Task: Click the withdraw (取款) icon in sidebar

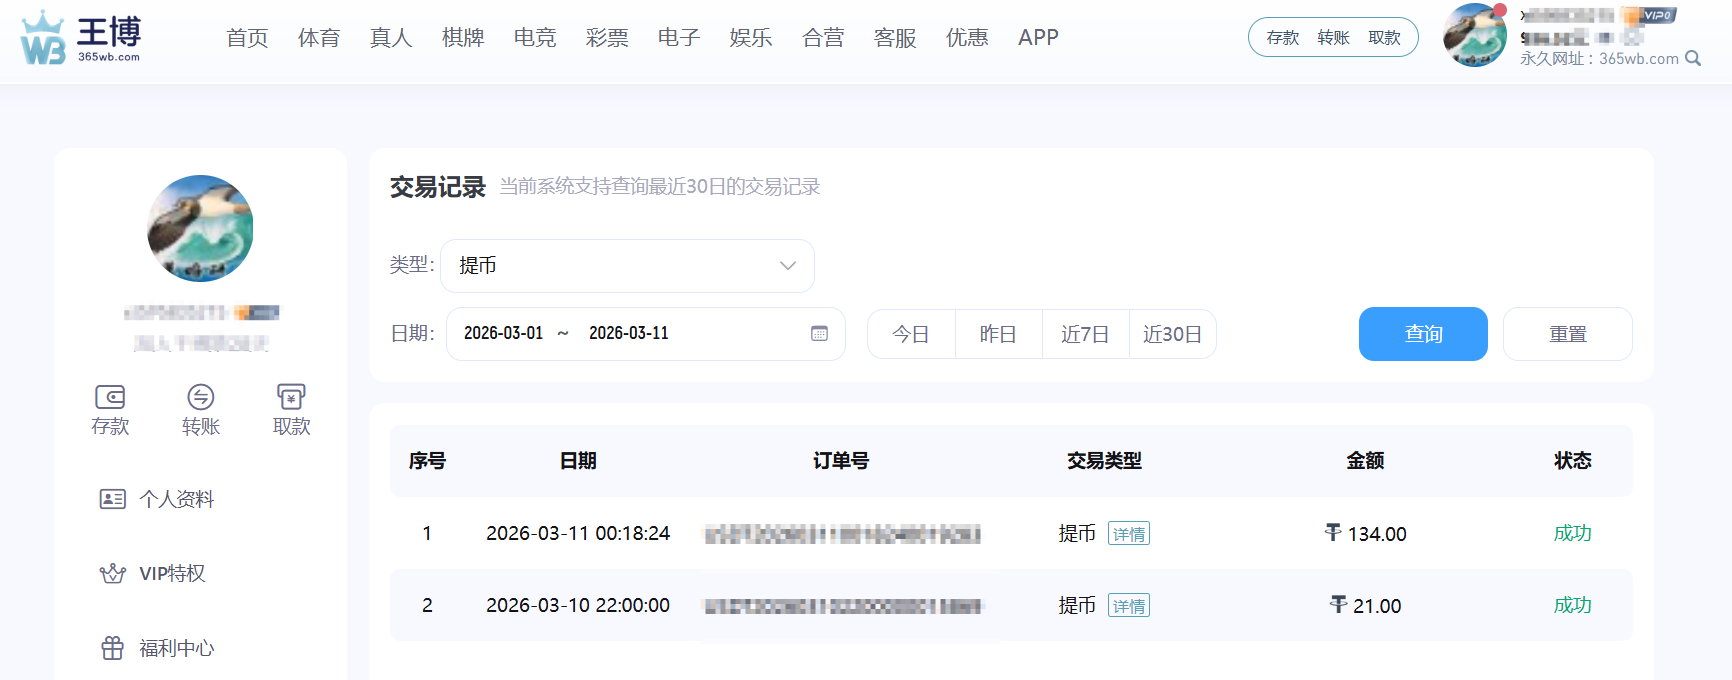Action: pos(291,397)
